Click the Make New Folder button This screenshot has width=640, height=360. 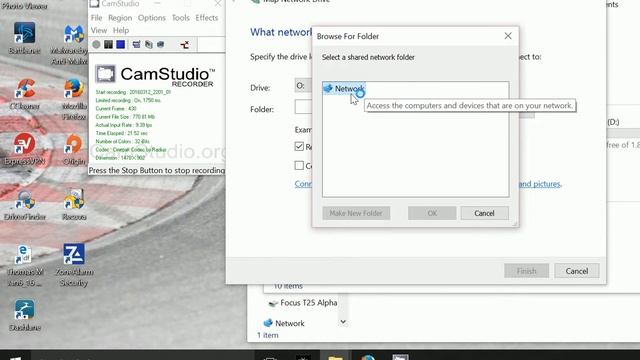point(356,213)
